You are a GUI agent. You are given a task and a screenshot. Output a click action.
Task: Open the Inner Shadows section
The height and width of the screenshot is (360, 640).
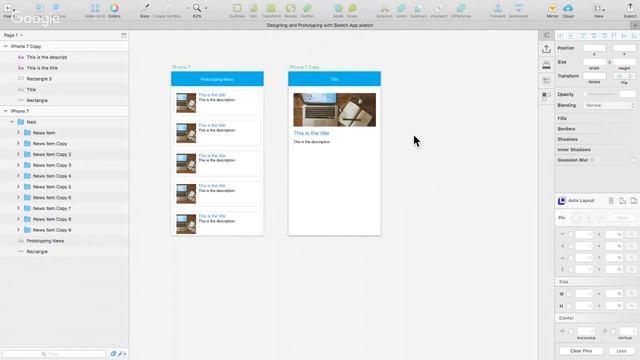(574, 150)
